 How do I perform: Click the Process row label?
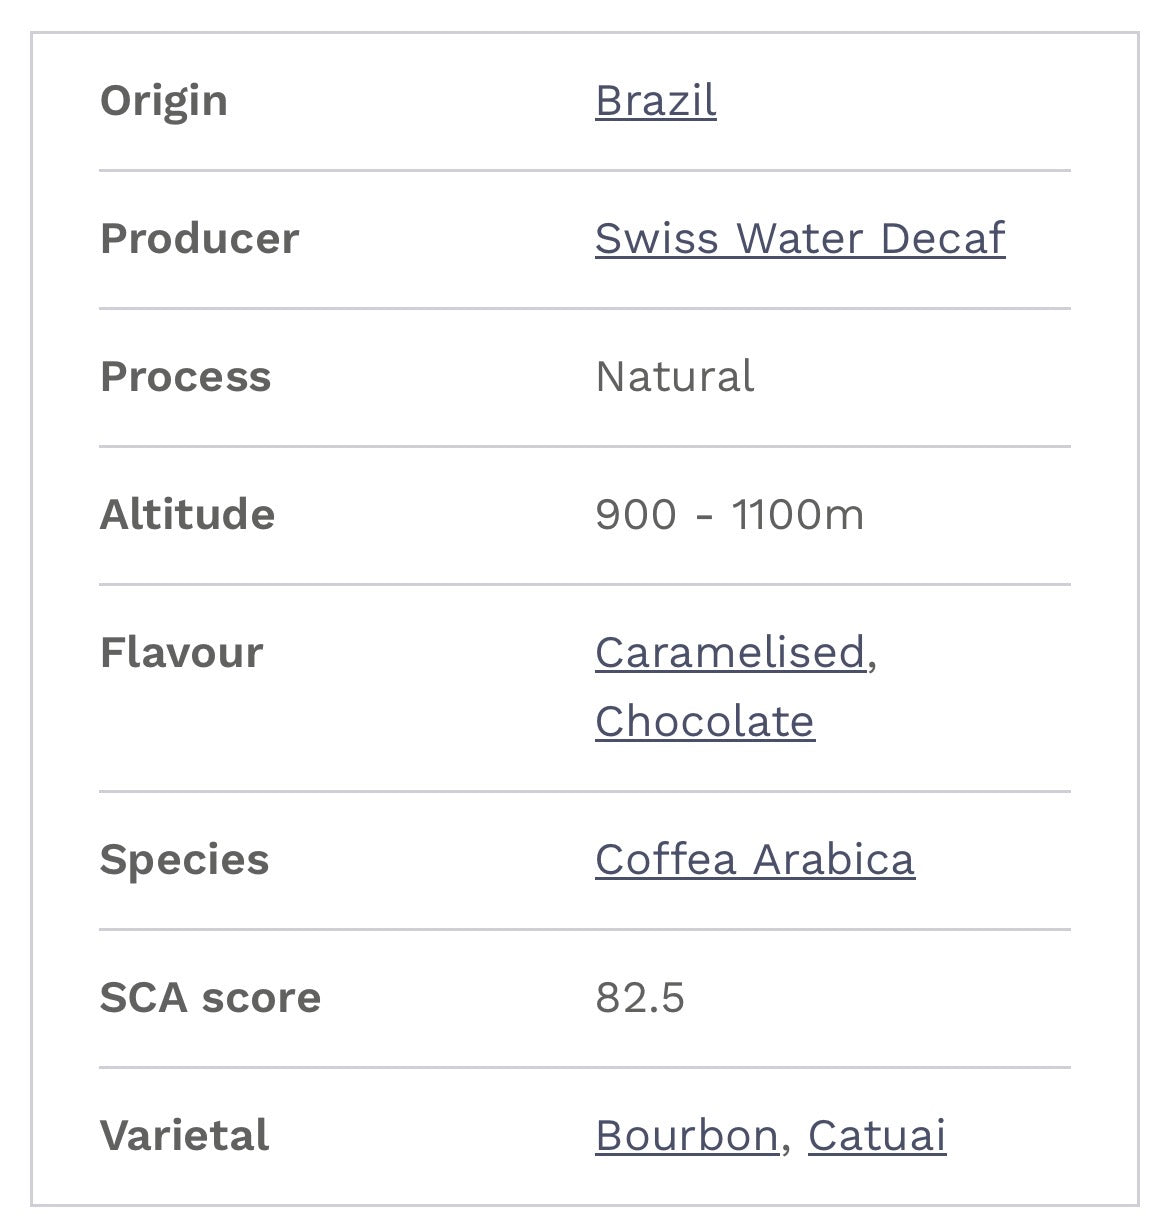(x=185, y=377)
